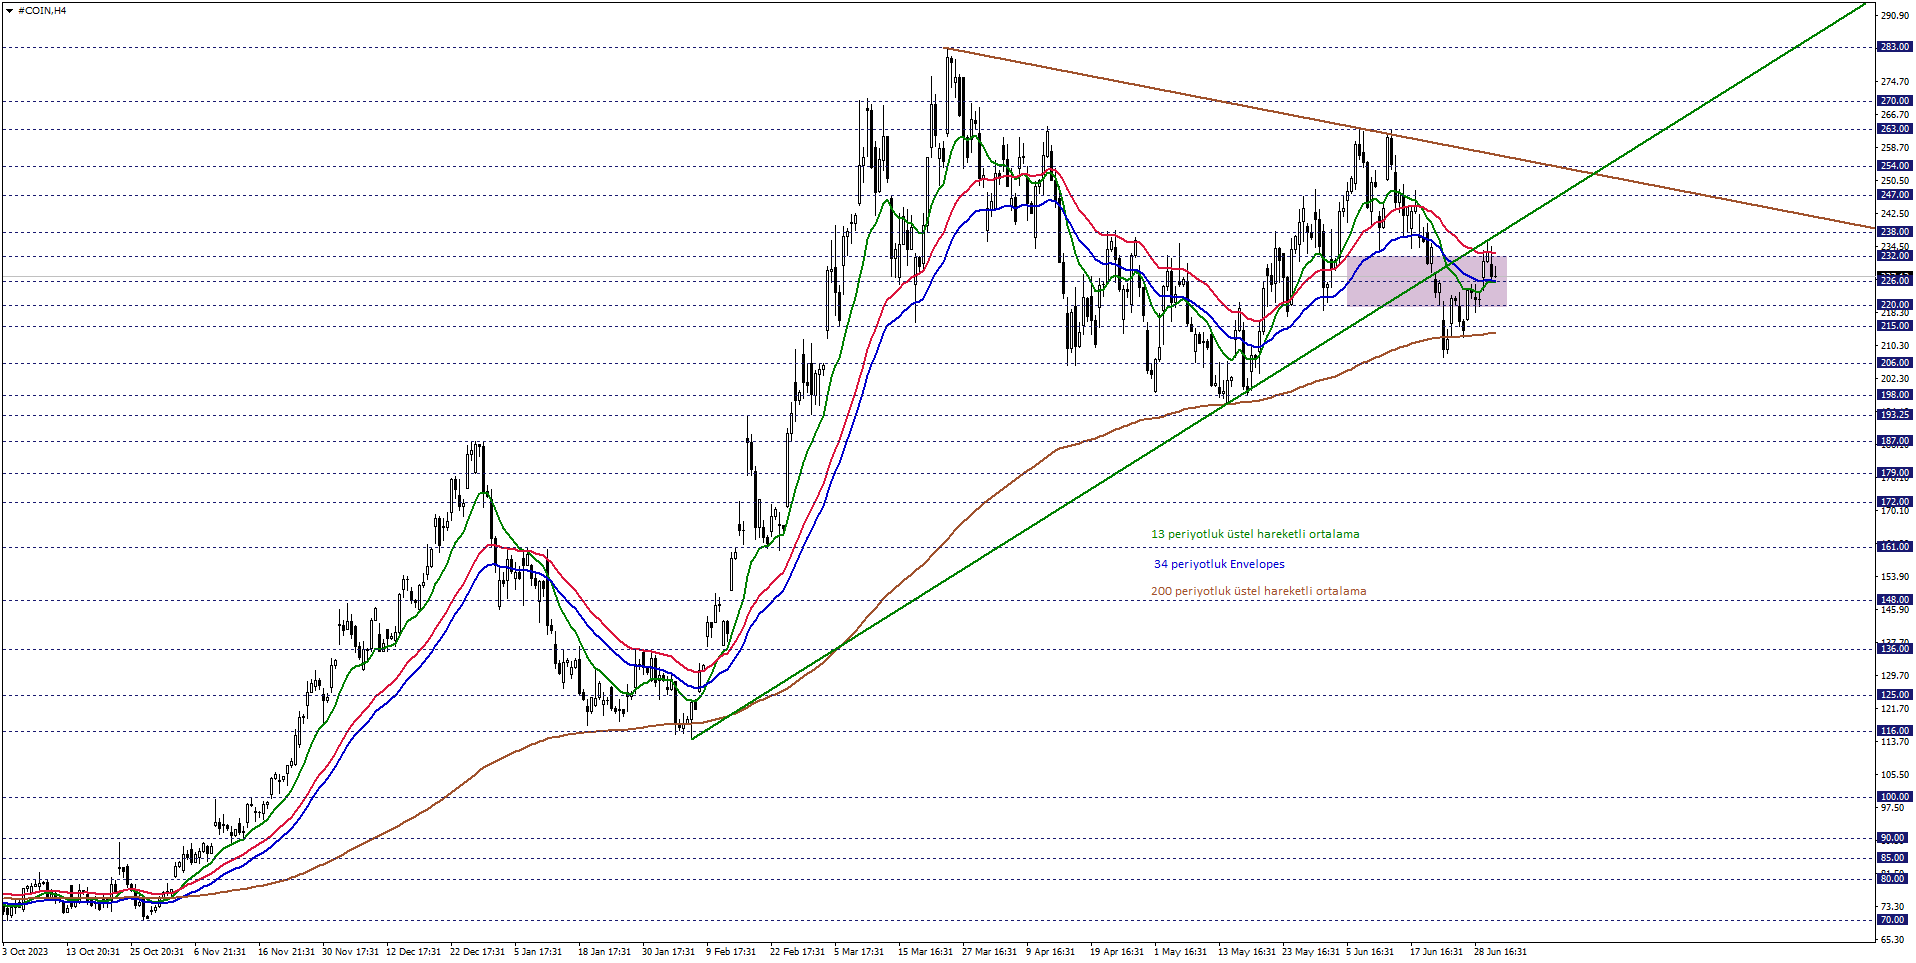Click the 270.00 price level label

click(1894, 101)
